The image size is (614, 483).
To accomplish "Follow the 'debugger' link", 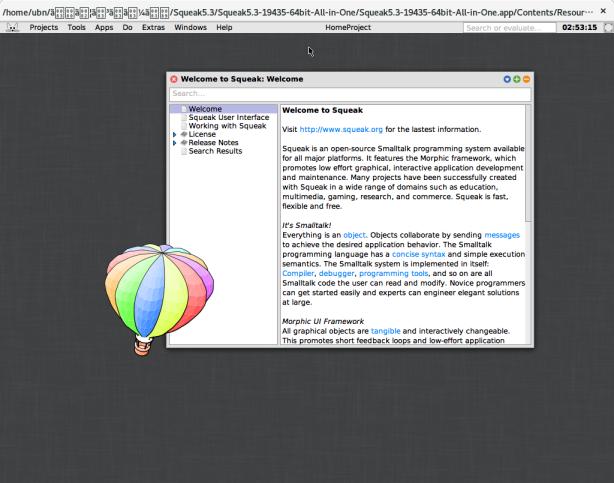I will coord(336,273).
